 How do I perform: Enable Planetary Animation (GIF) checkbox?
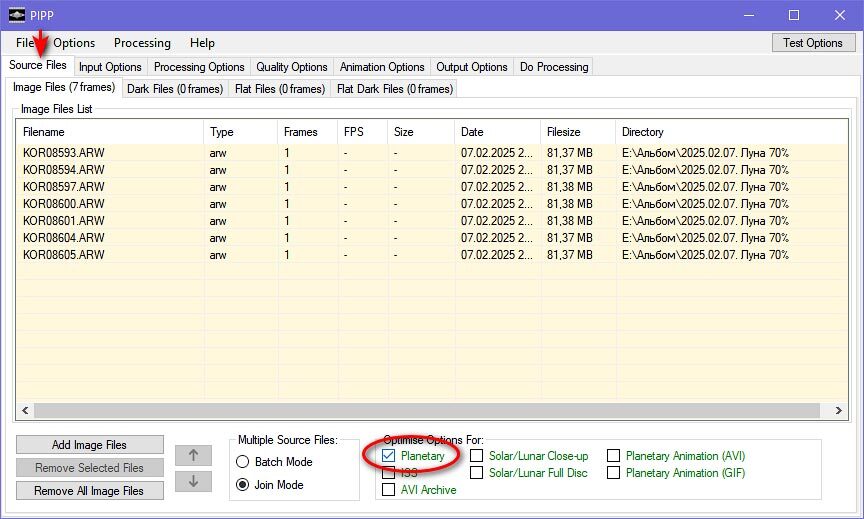[613, 473]
